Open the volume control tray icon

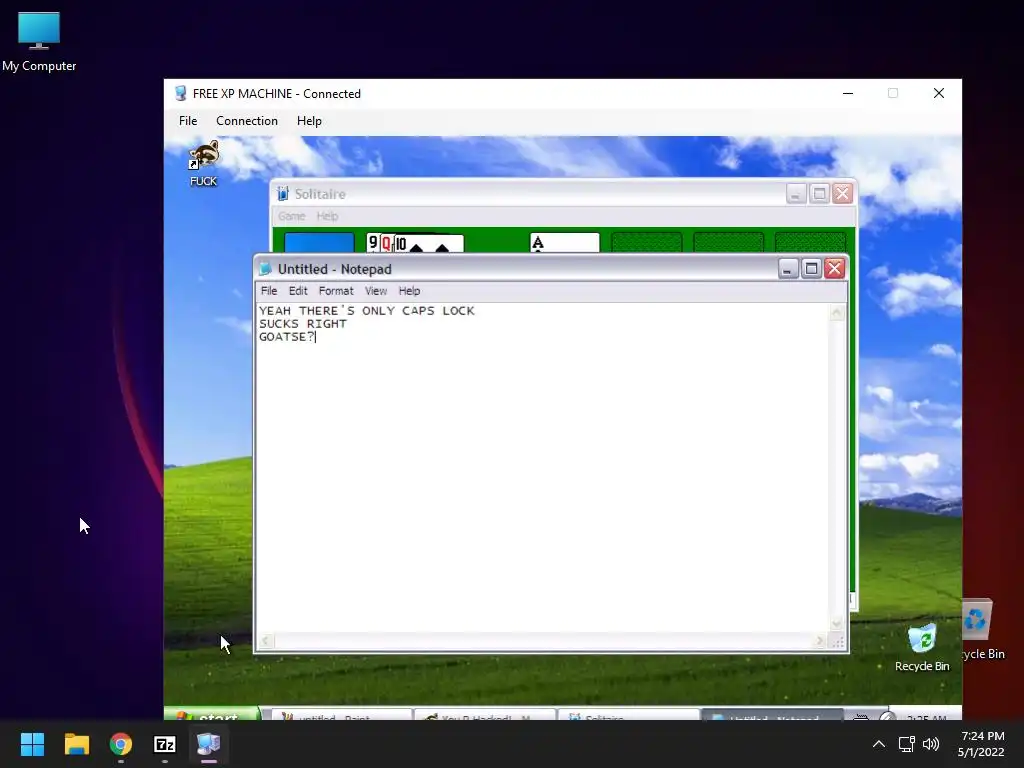(x=931, y=744)
